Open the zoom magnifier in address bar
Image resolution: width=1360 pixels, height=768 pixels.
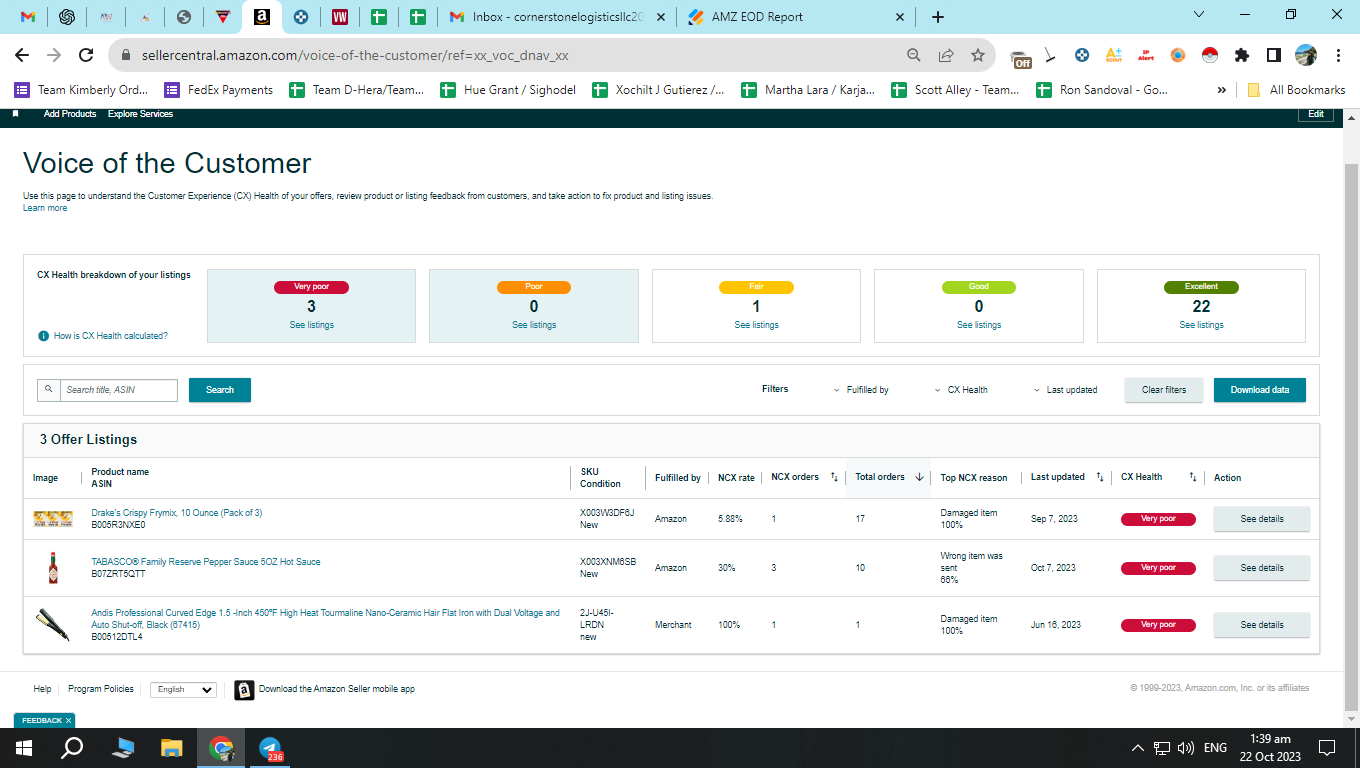[x=914, y=55]
